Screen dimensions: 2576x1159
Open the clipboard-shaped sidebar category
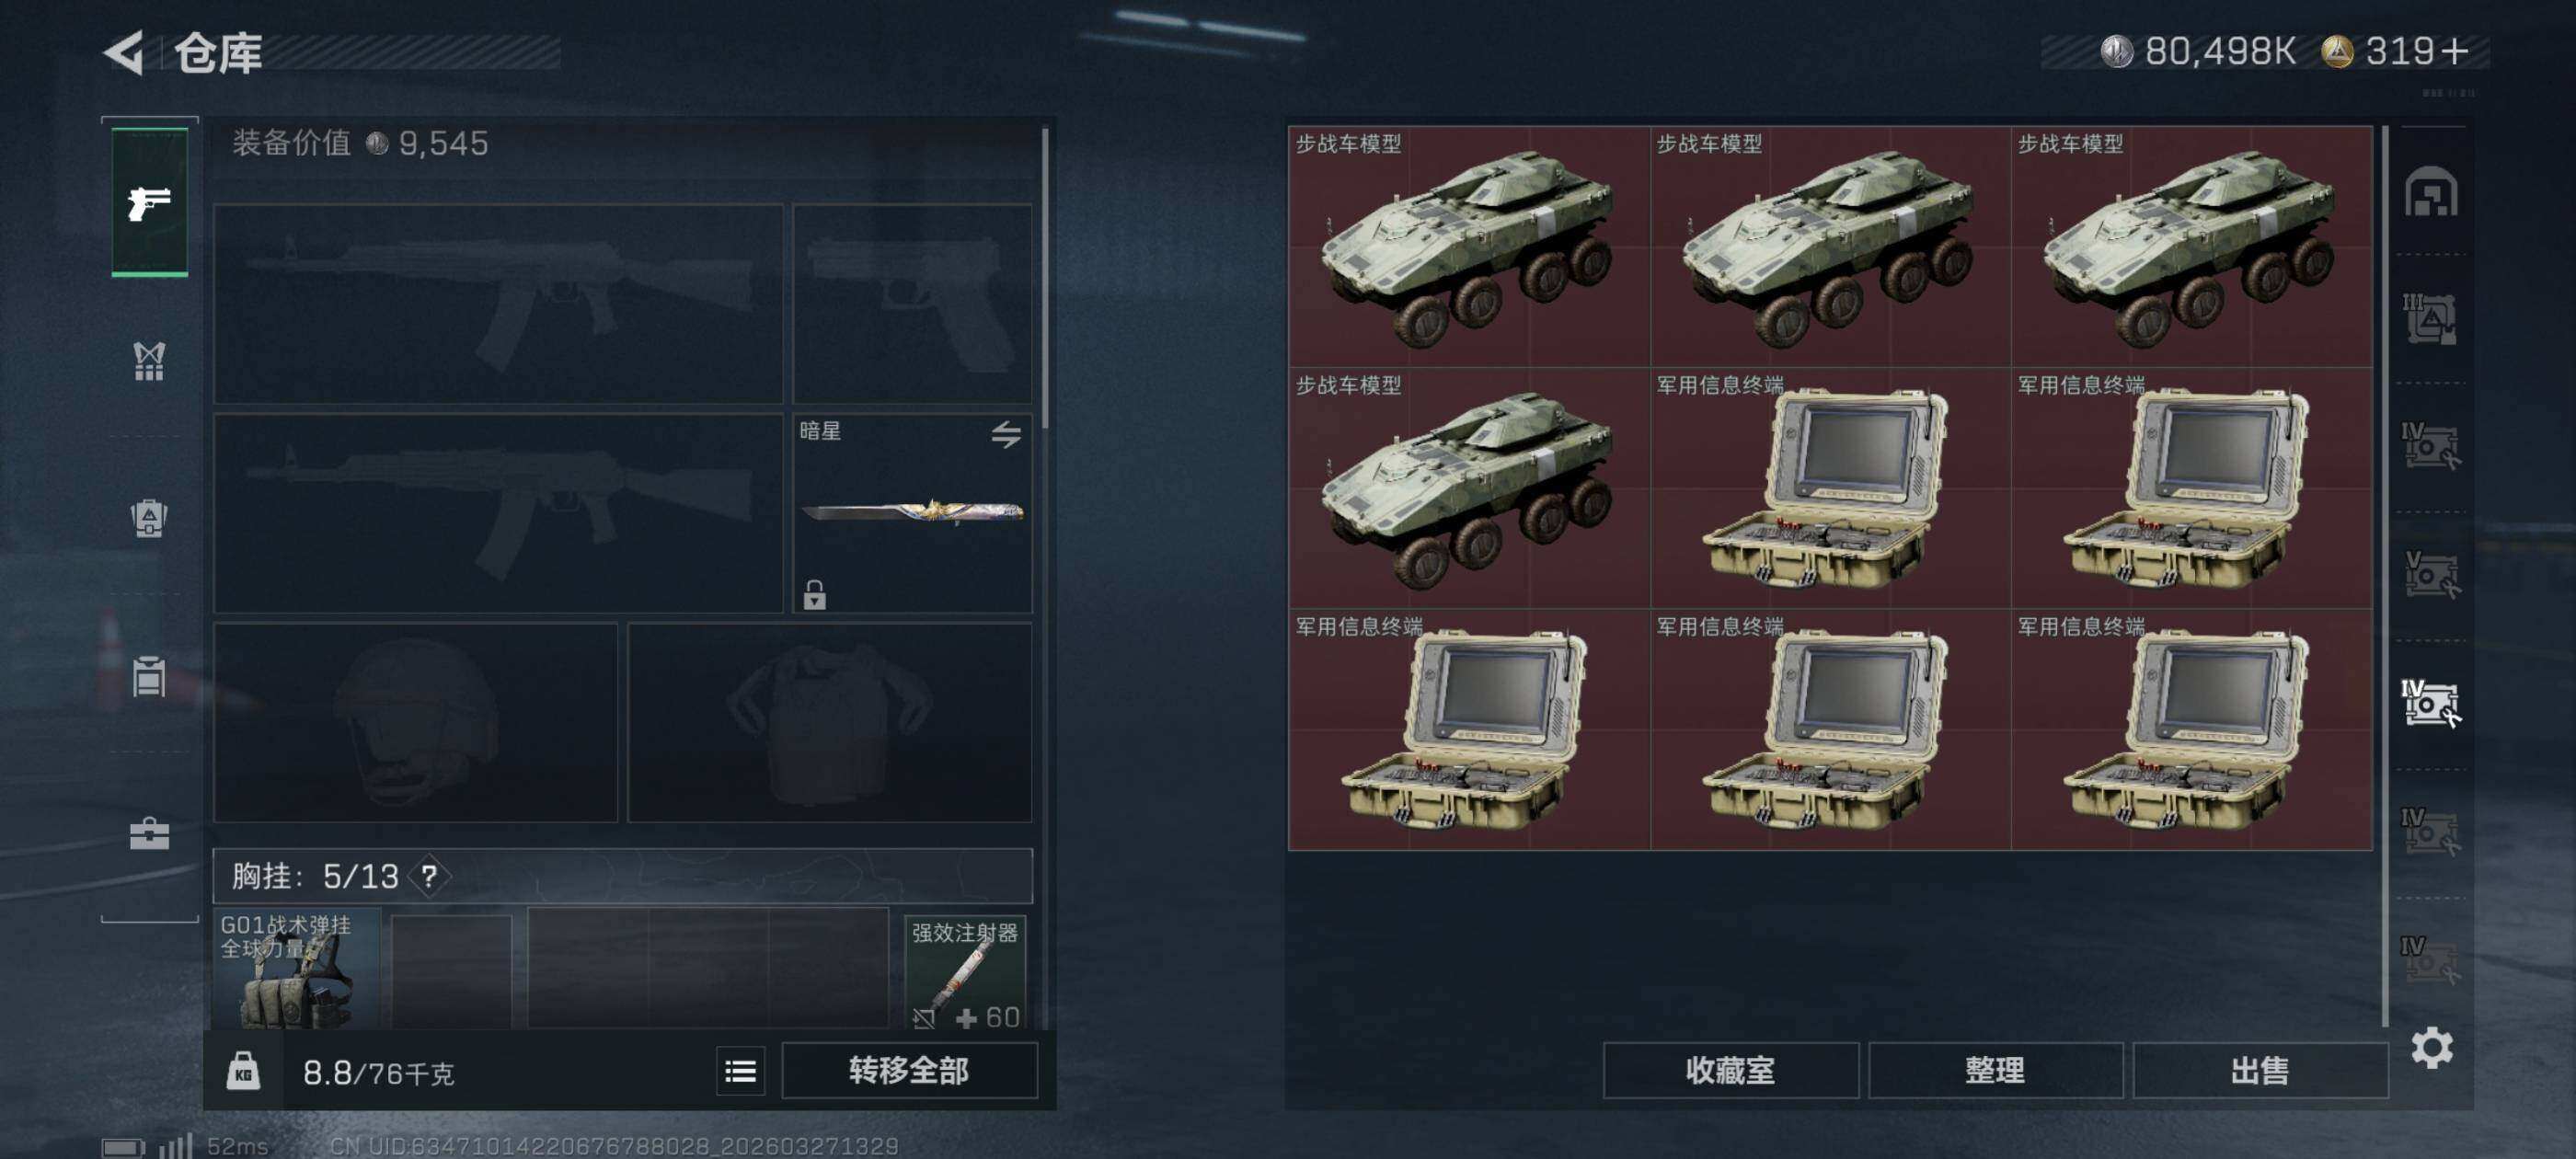pos(149,676)
